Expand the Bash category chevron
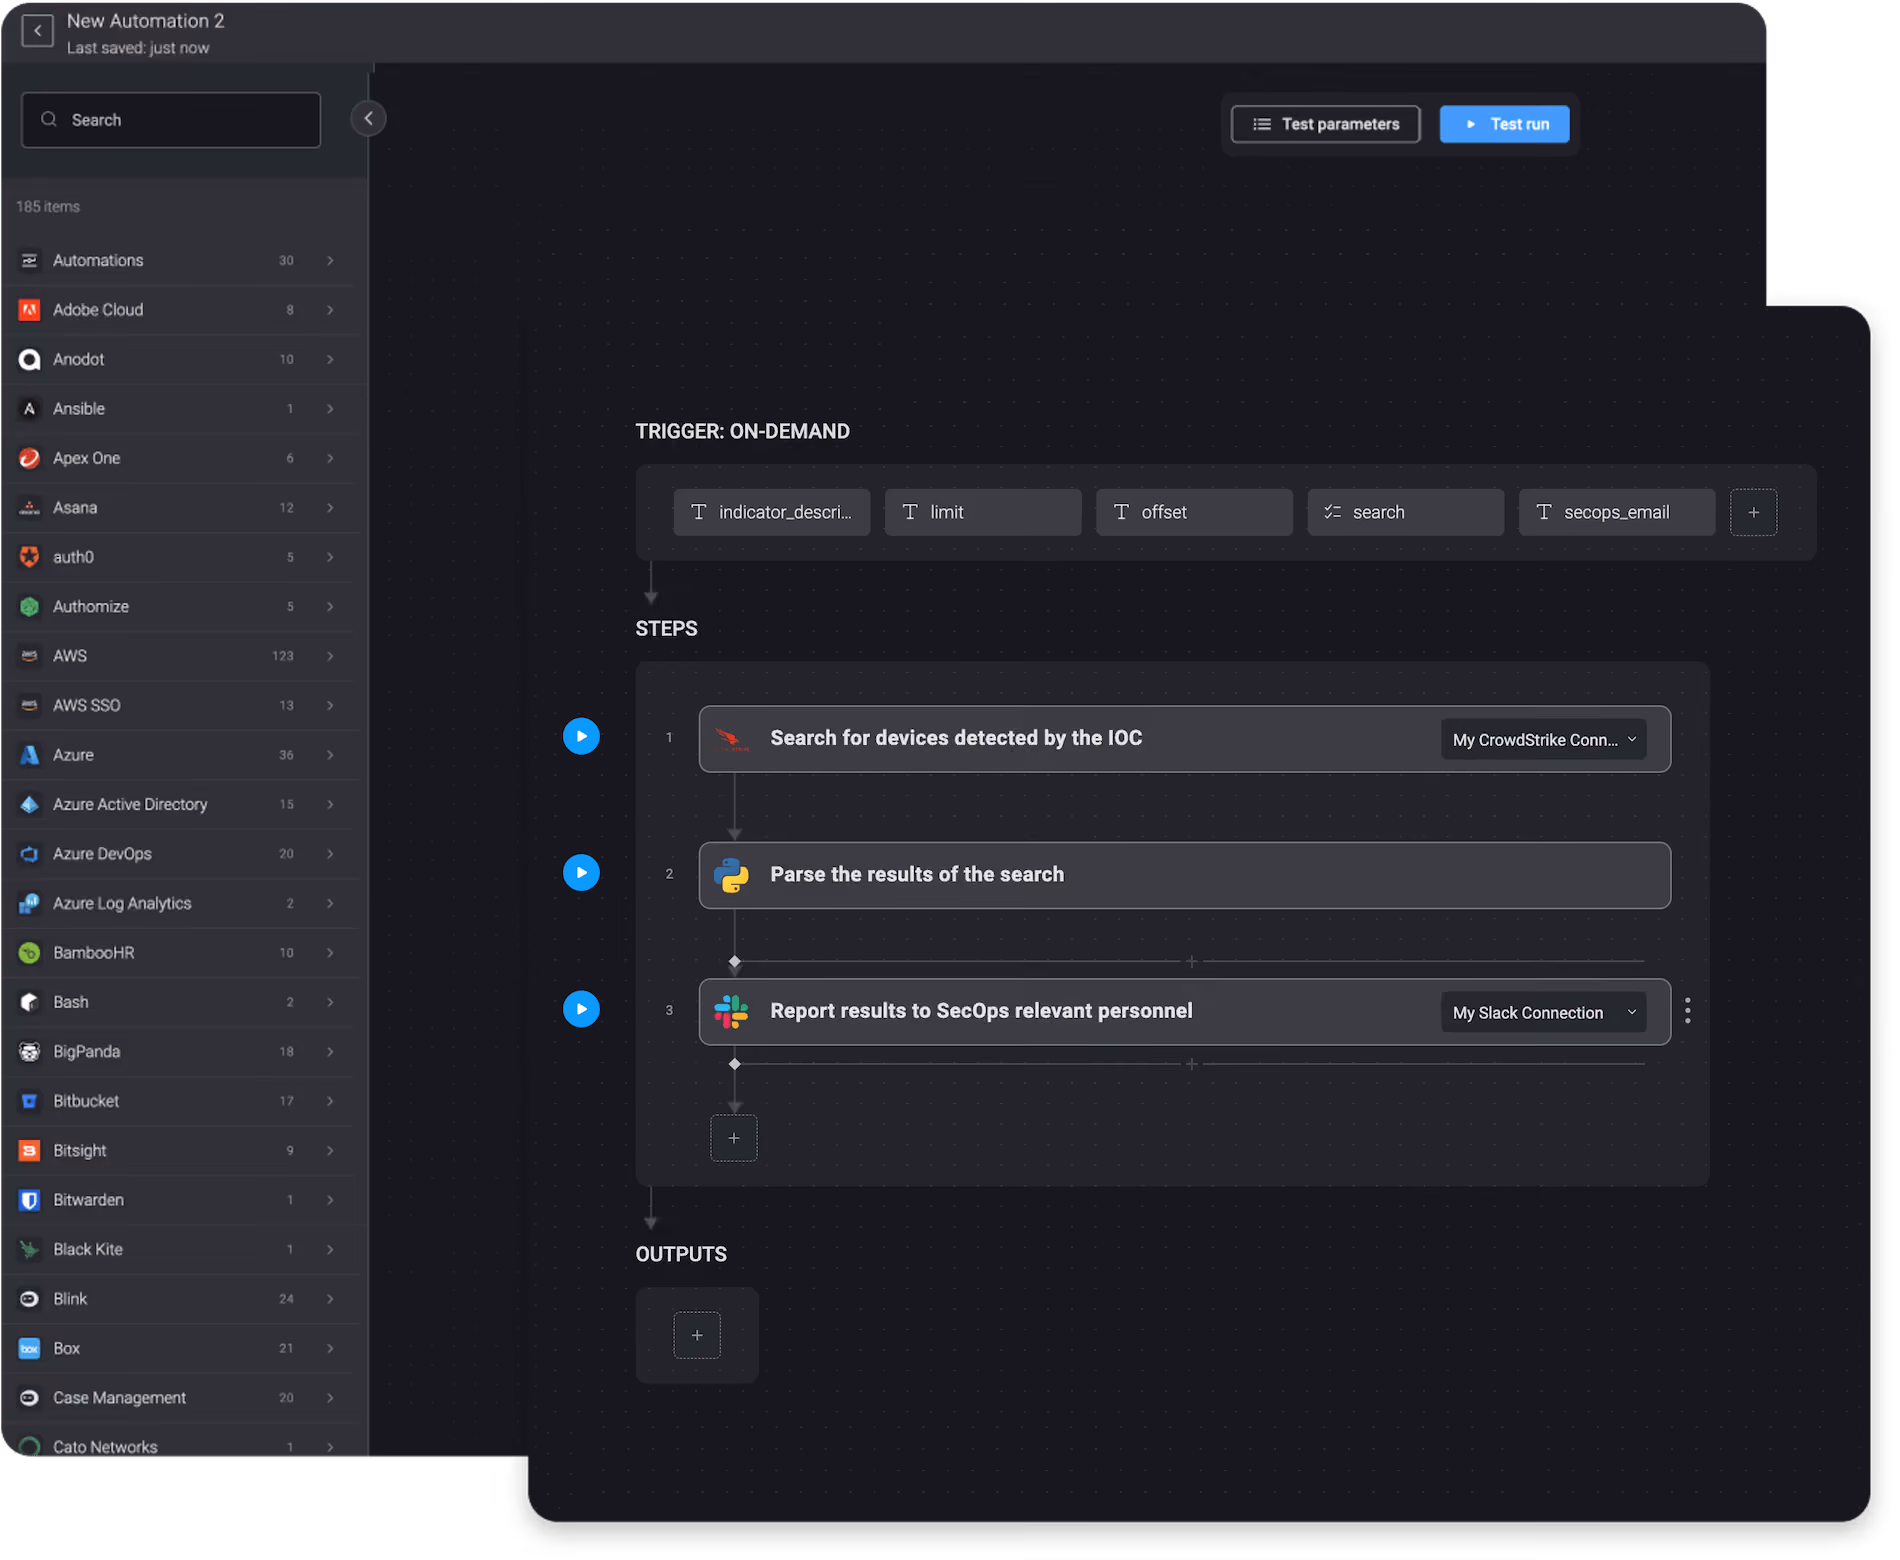The height and width of the screenshot is (1560, 1900). pos(330,1002)
